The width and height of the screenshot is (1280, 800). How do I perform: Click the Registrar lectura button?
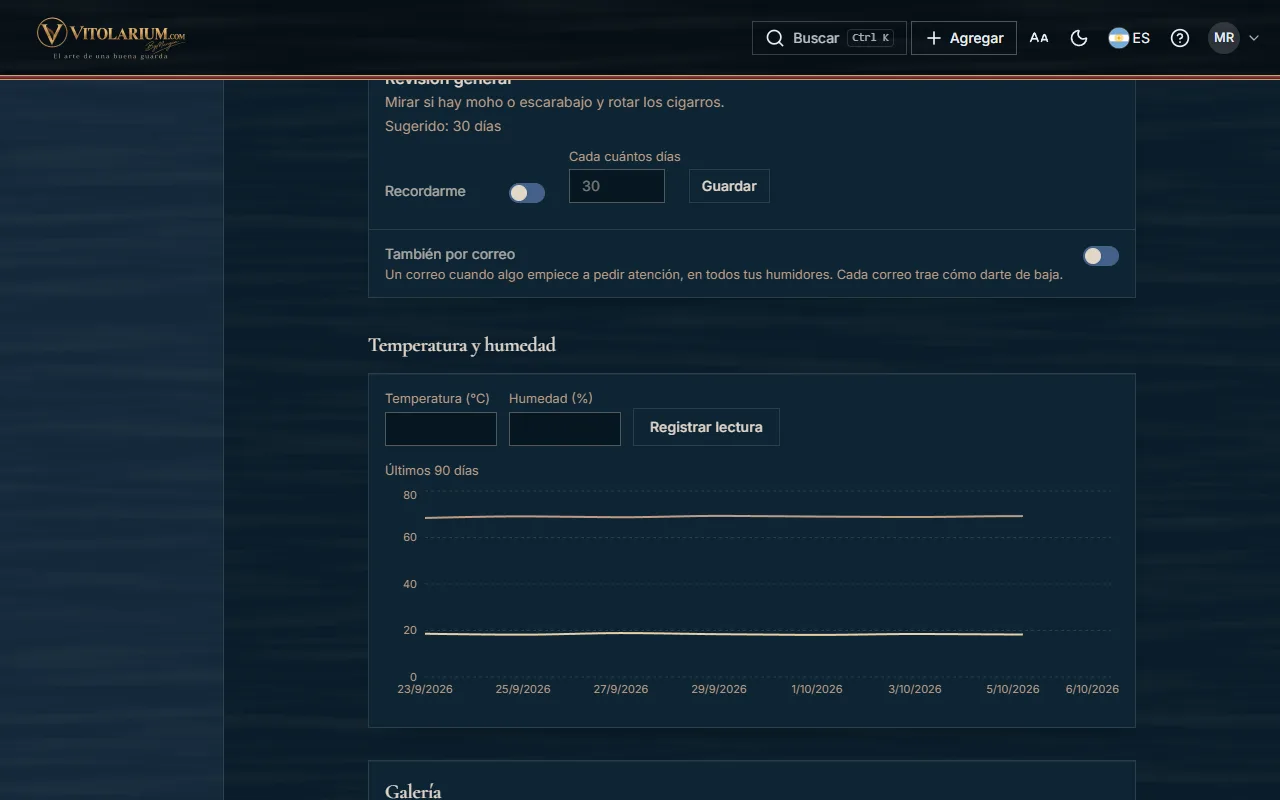point(706,427)
